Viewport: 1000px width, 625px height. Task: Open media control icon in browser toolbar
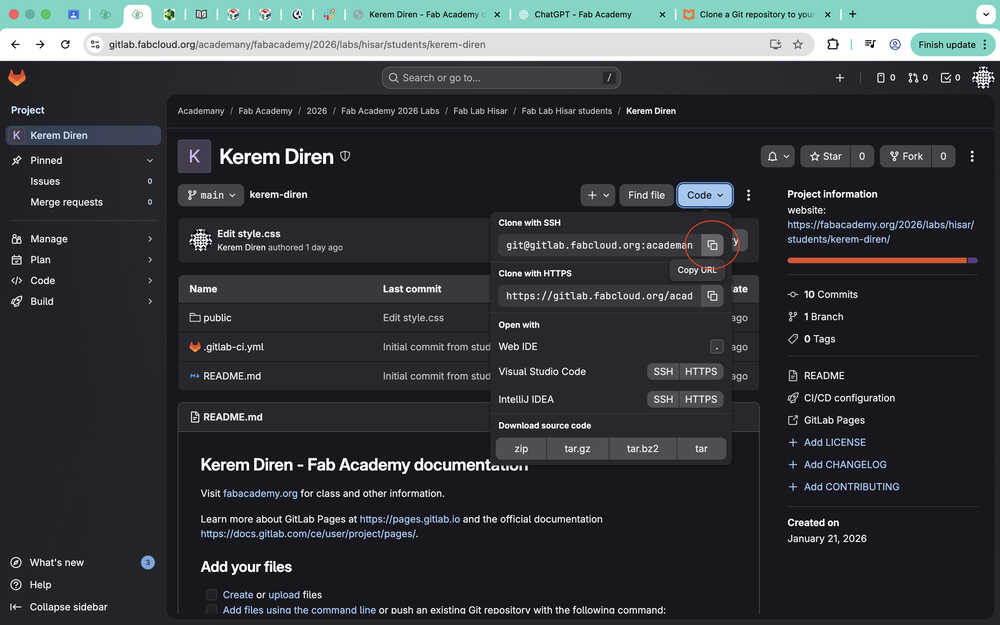870,45
